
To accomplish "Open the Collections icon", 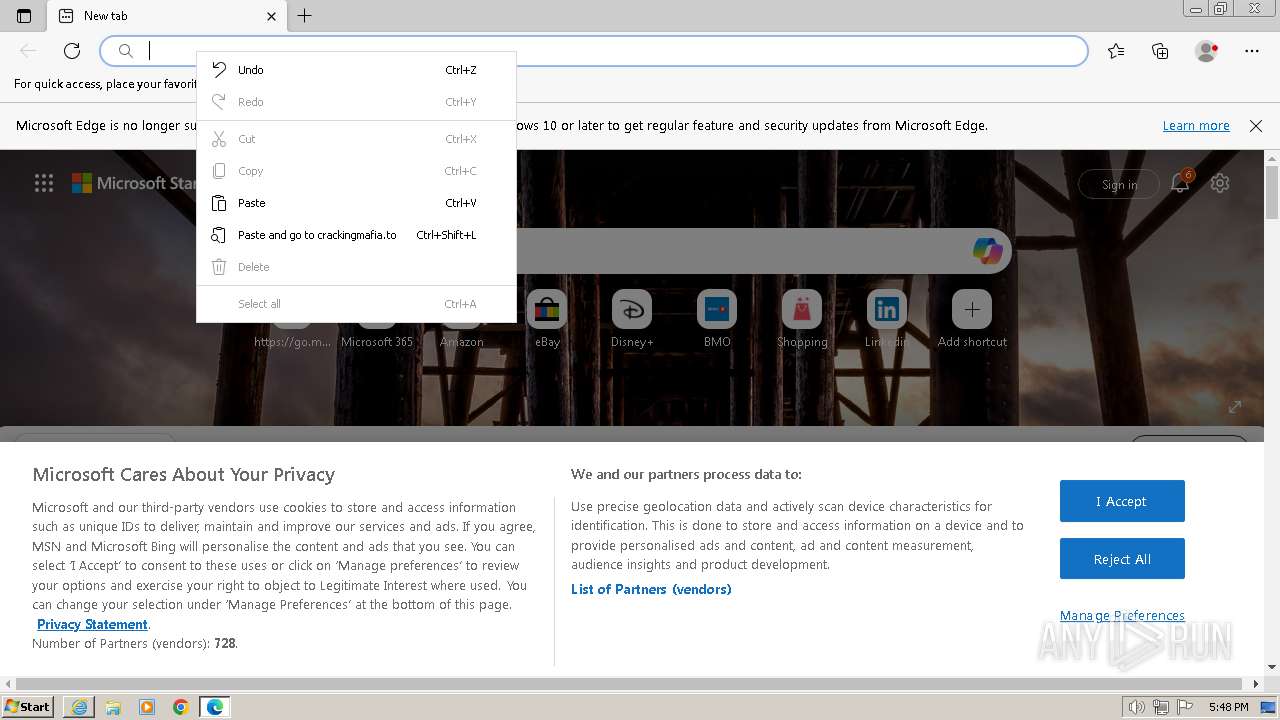I will pyautogui.click(x=1160, y=51).
